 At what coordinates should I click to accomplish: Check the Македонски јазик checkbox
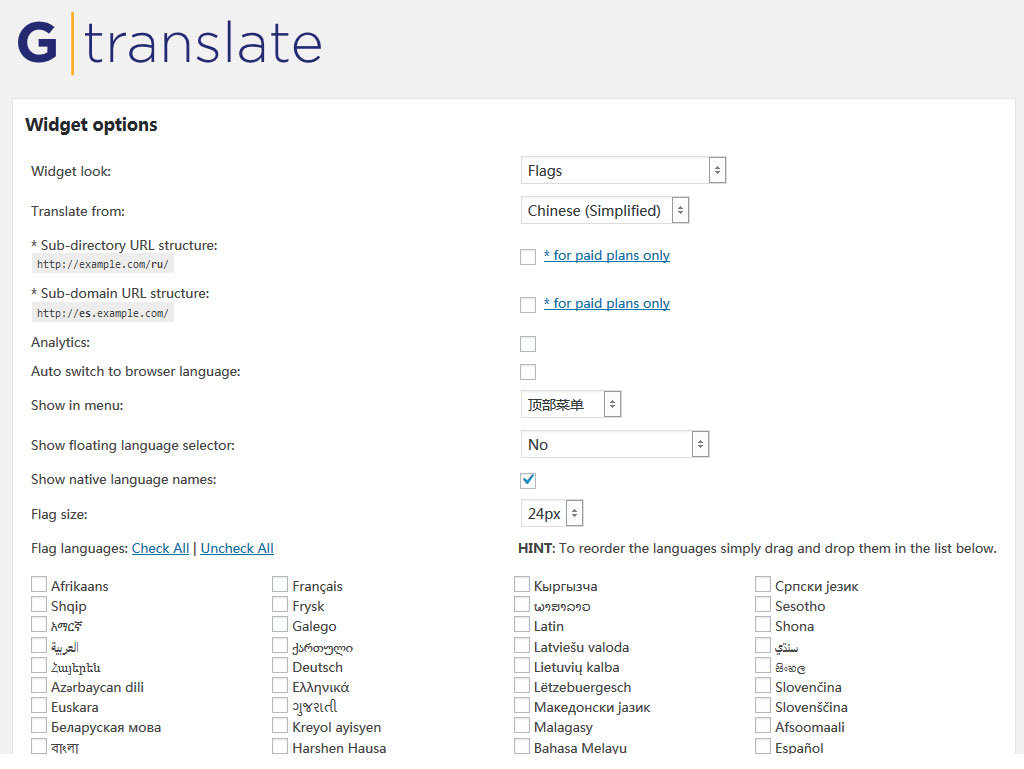pyautogui.click(x=522, y=706)
